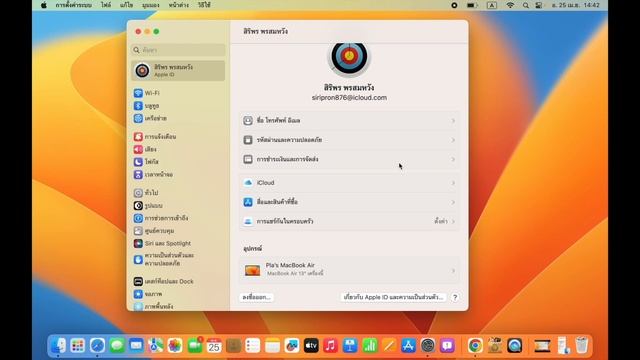Click the question mark help button
Viewport: 640px width, 360px height.
coord(455,297)
